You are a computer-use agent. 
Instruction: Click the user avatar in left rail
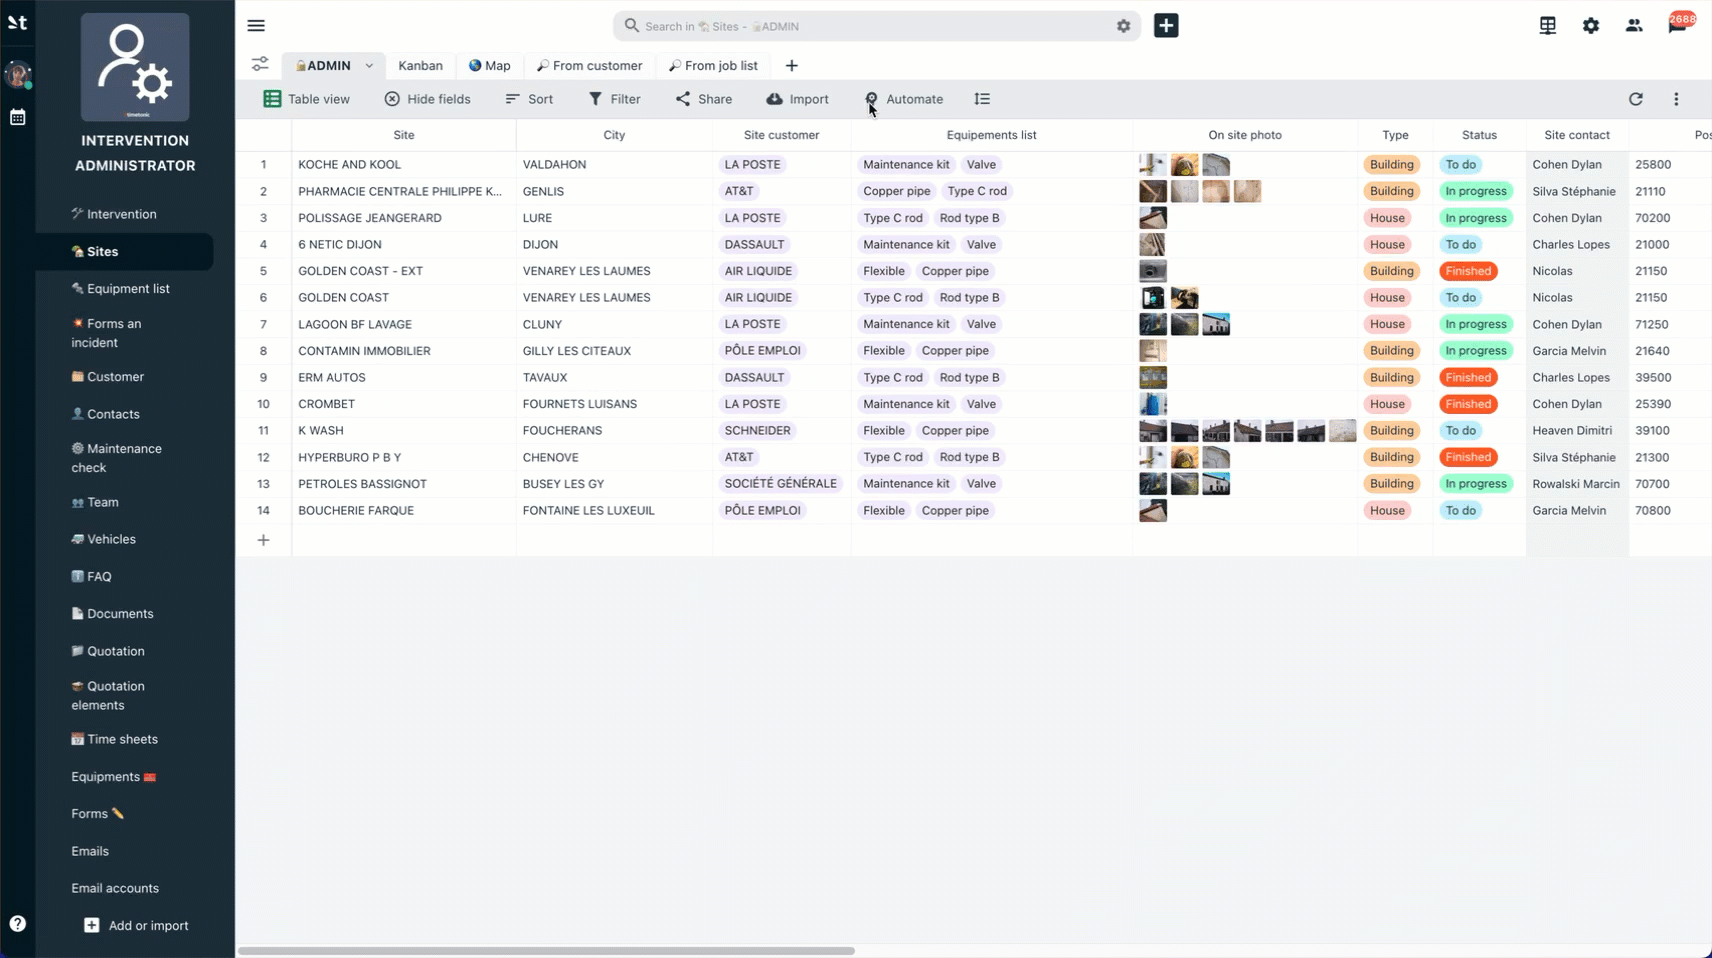18,75
